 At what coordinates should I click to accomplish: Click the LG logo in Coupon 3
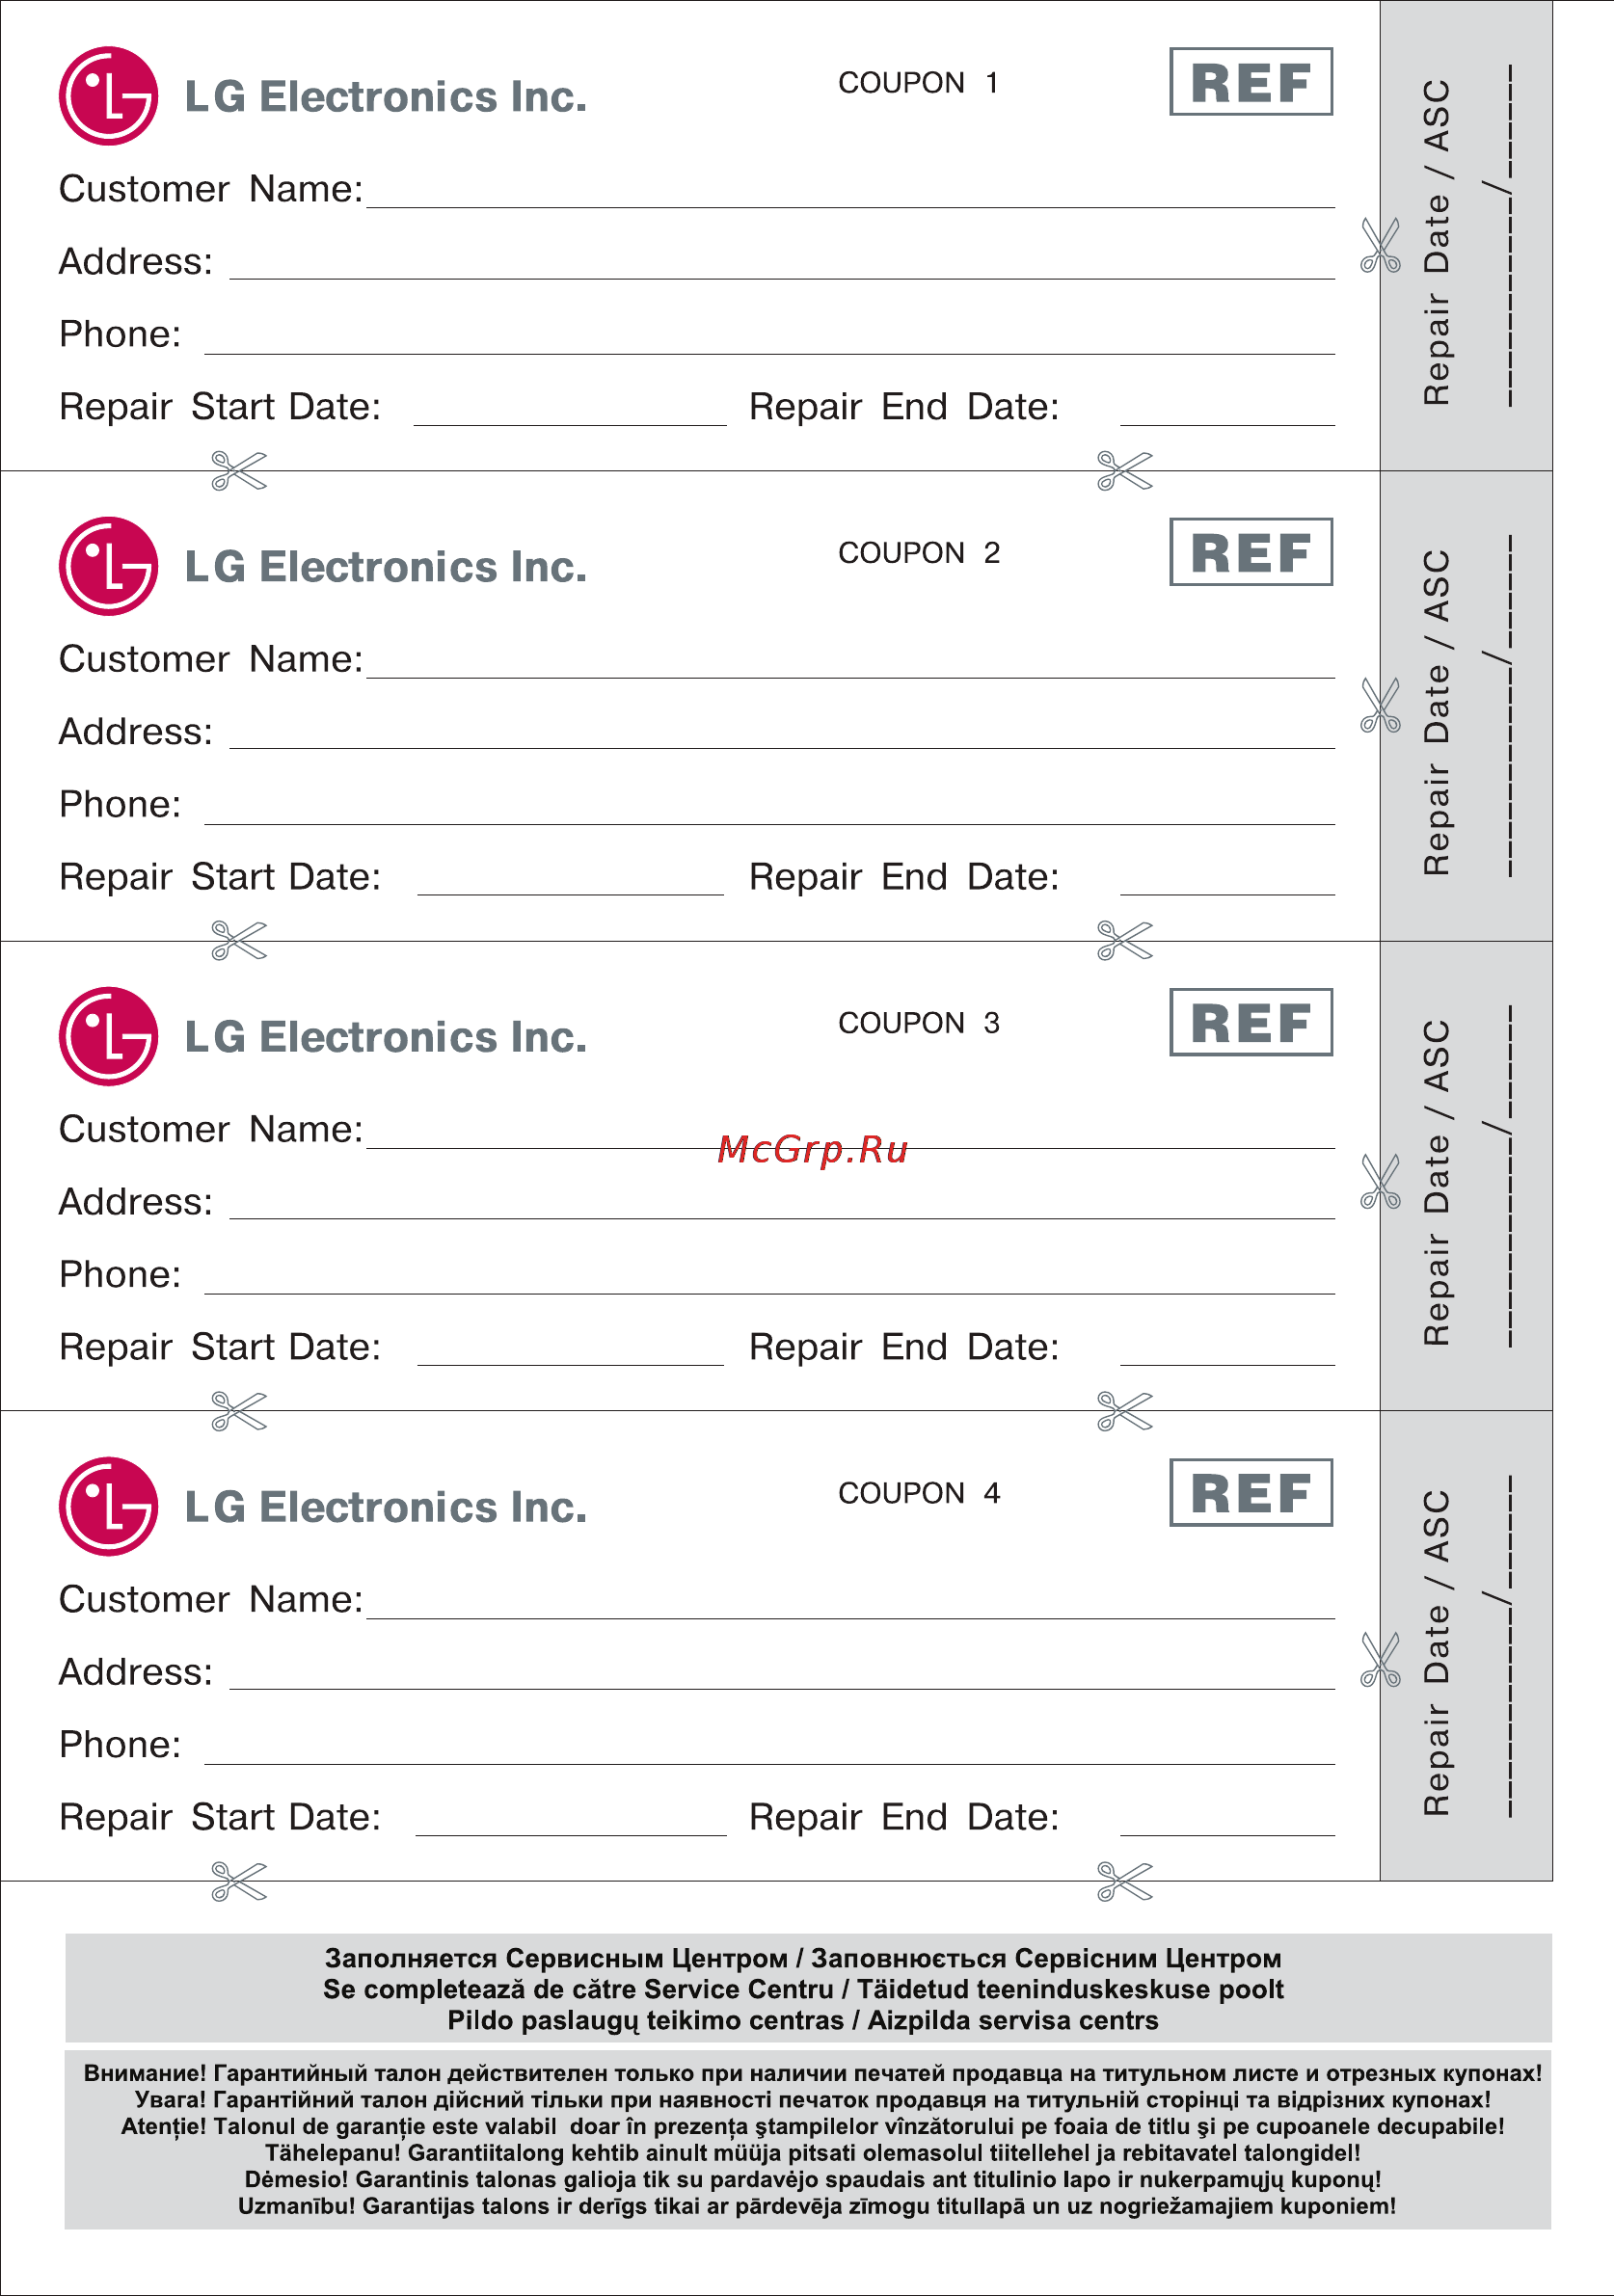click(108, 1036)
